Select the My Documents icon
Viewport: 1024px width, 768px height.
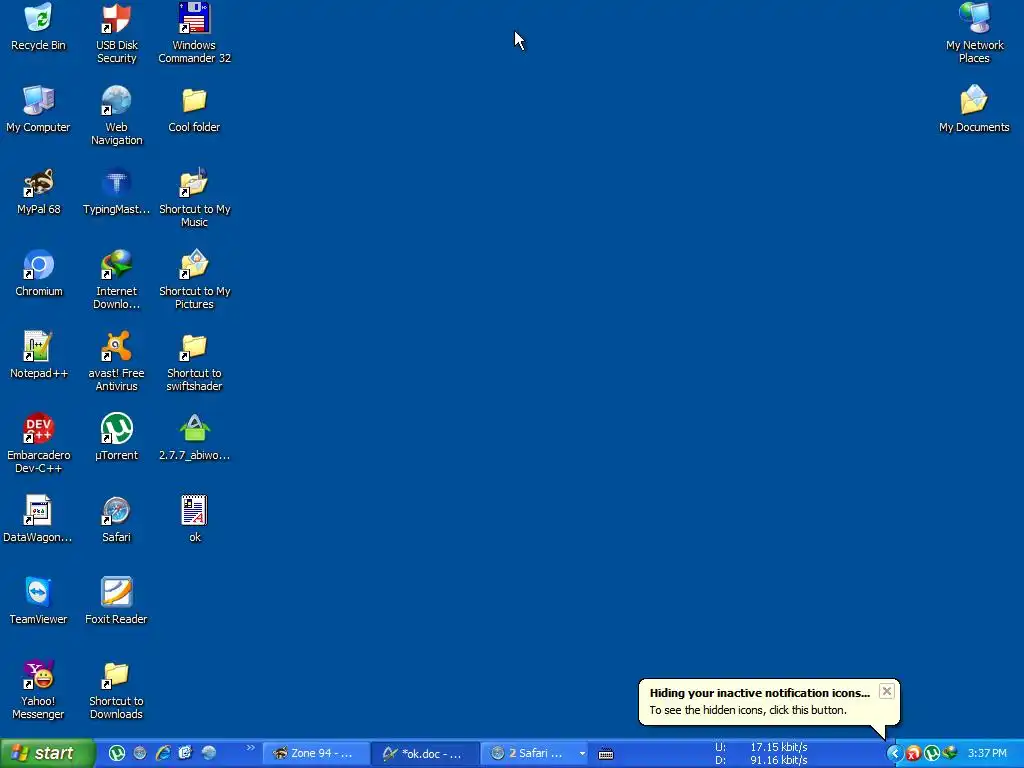coord(974,109)
